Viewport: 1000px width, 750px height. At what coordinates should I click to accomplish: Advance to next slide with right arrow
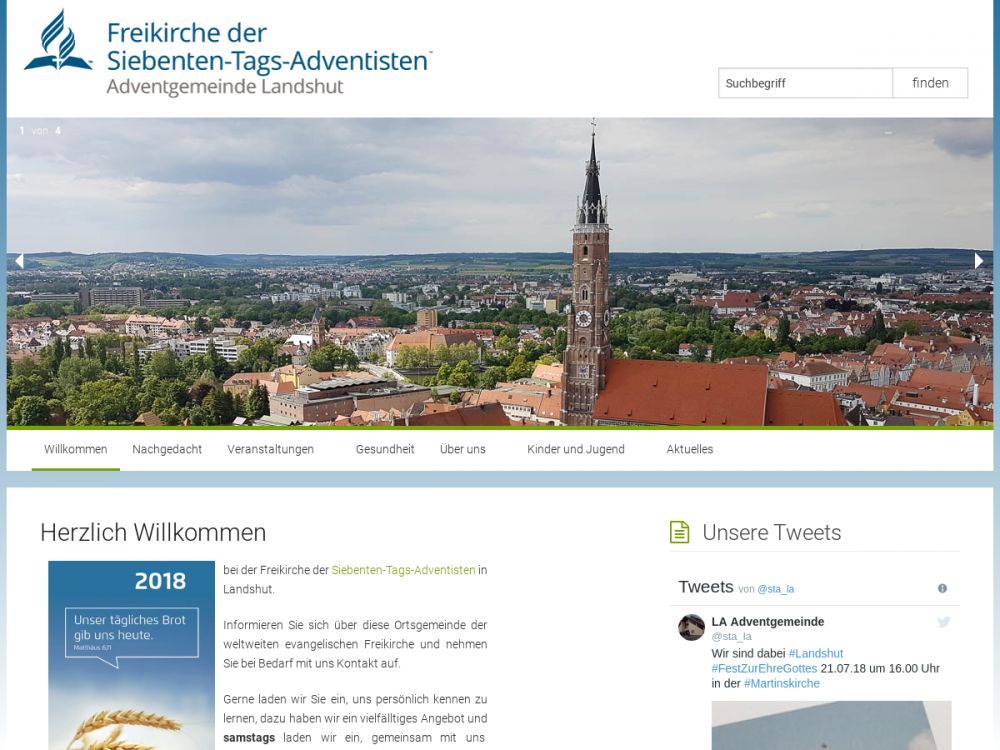[x=979, y=261]
